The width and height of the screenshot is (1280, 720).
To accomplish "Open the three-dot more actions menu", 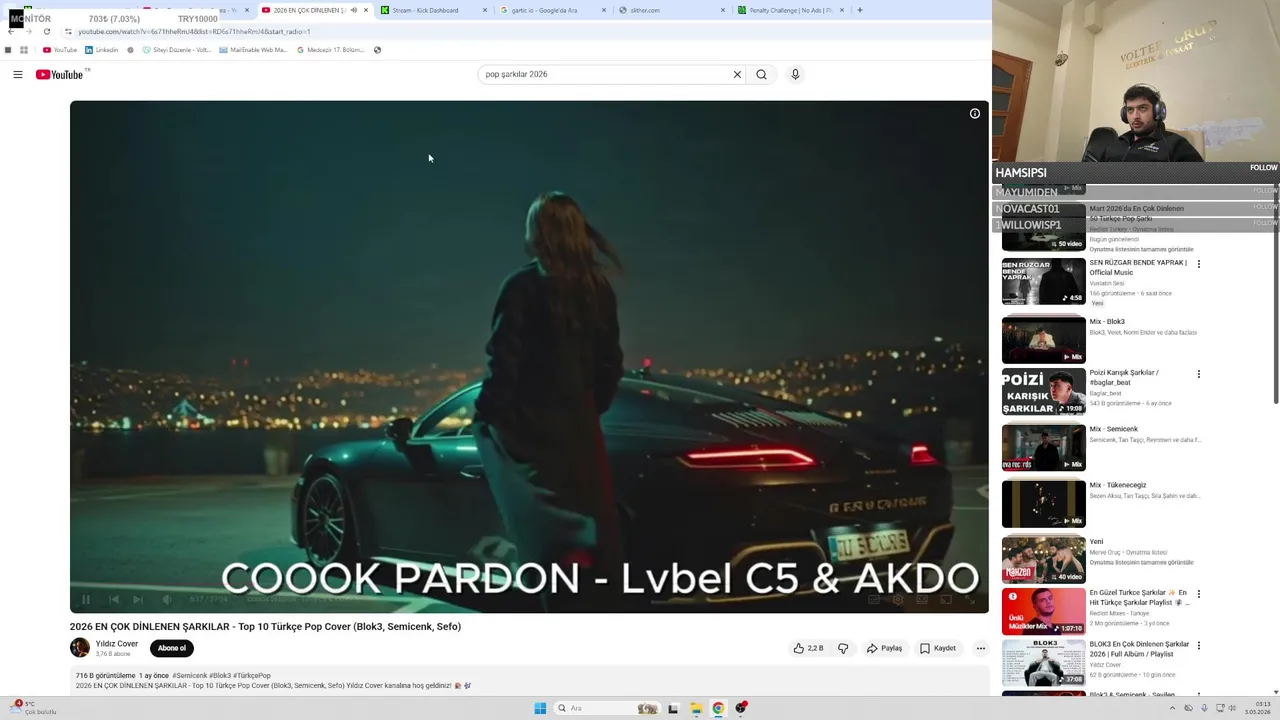I will pos(981,648).
